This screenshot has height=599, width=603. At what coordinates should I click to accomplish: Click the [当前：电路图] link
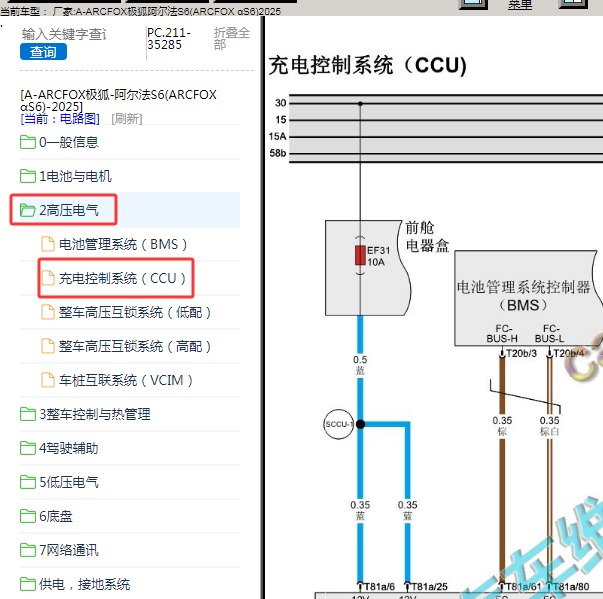[x=60, y=119]
